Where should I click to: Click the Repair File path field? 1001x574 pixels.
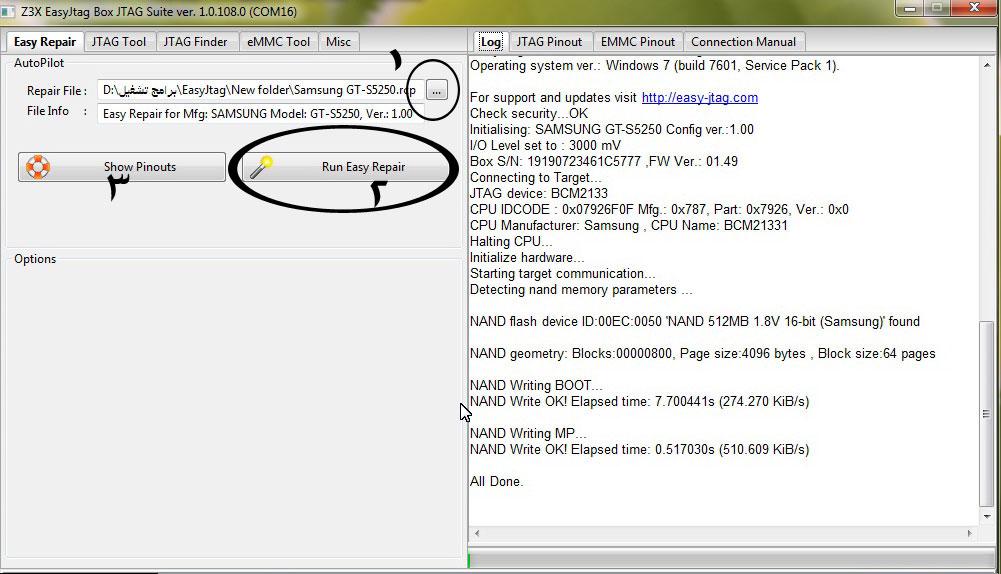[260, 90]
